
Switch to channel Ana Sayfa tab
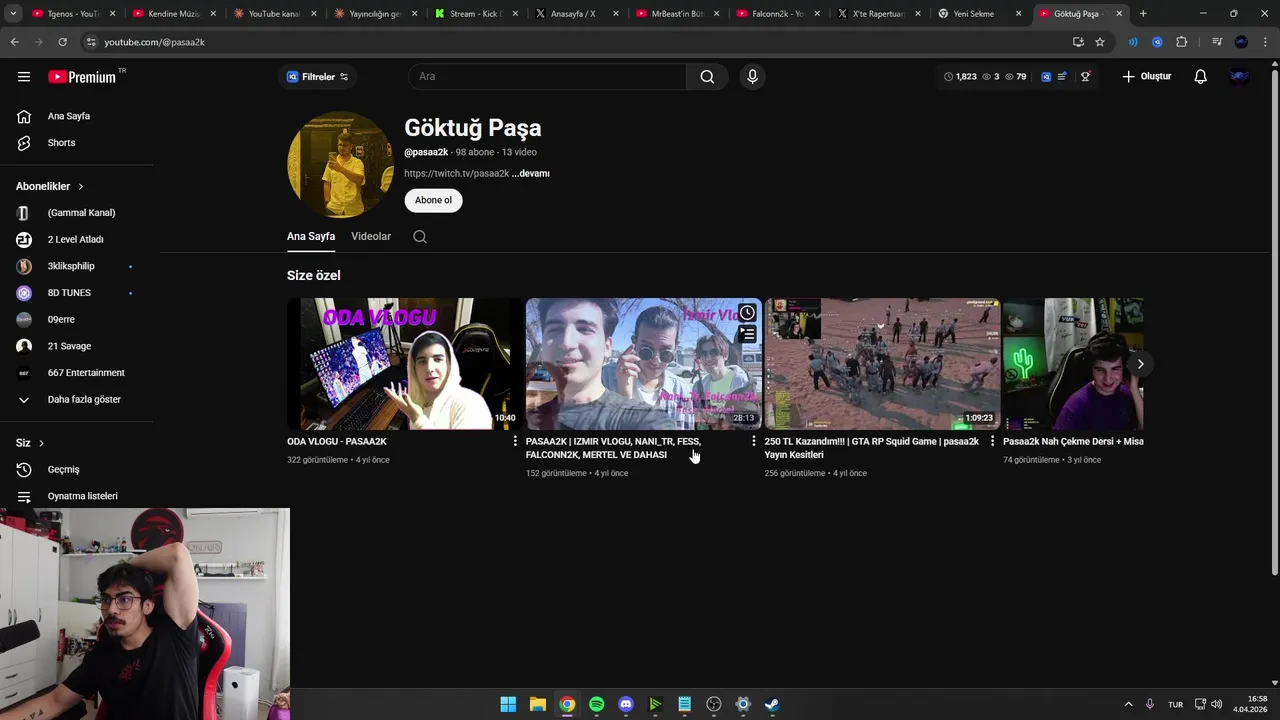tap(311, 237)
